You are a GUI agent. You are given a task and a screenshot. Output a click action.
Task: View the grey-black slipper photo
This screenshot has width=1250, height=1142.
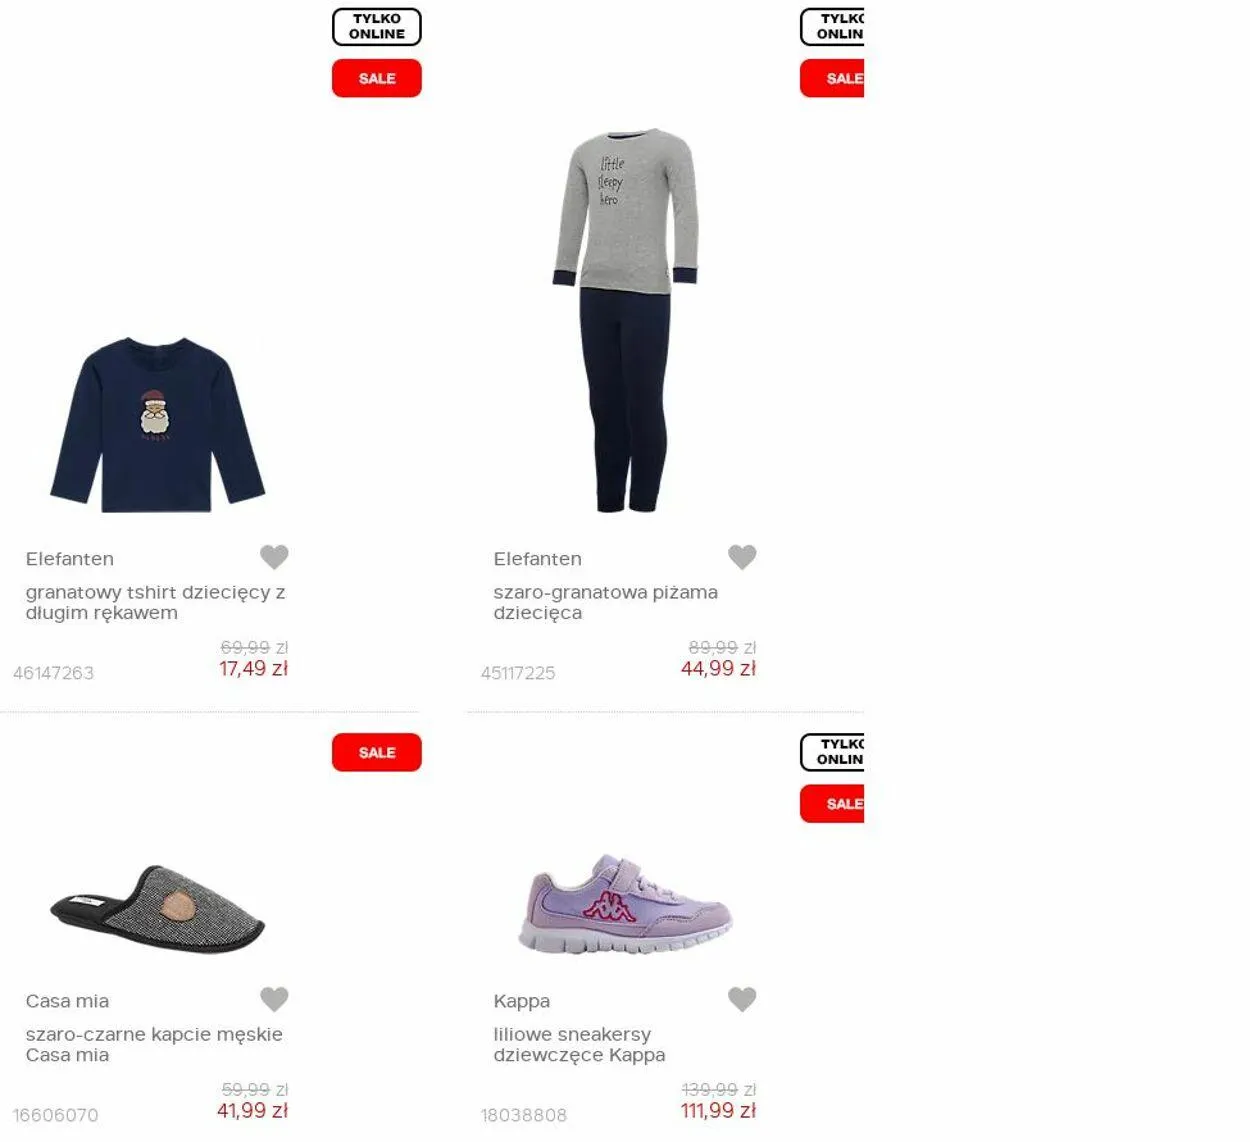tap(158, 908)
